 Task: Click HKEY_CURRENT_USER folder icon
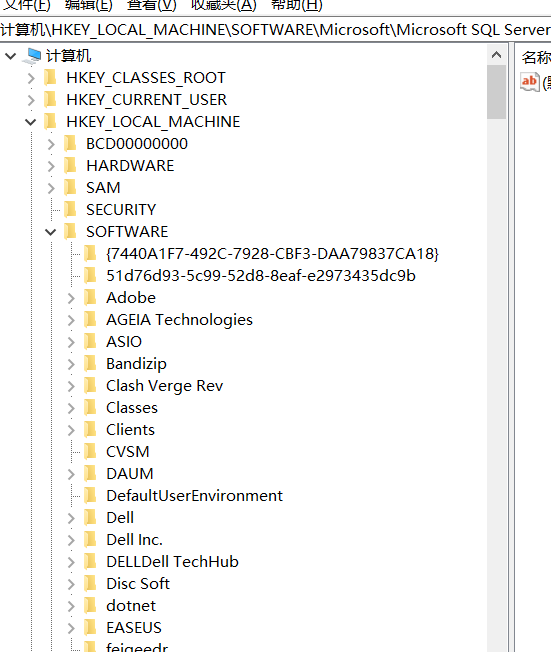coord(50,100)
